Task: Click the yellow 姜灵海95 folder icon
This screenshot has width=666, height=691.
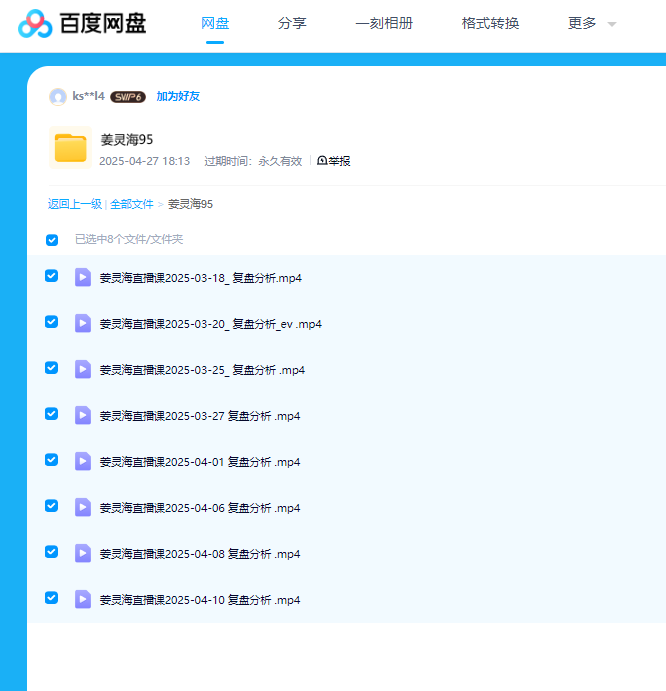Action: coord(70,148)
